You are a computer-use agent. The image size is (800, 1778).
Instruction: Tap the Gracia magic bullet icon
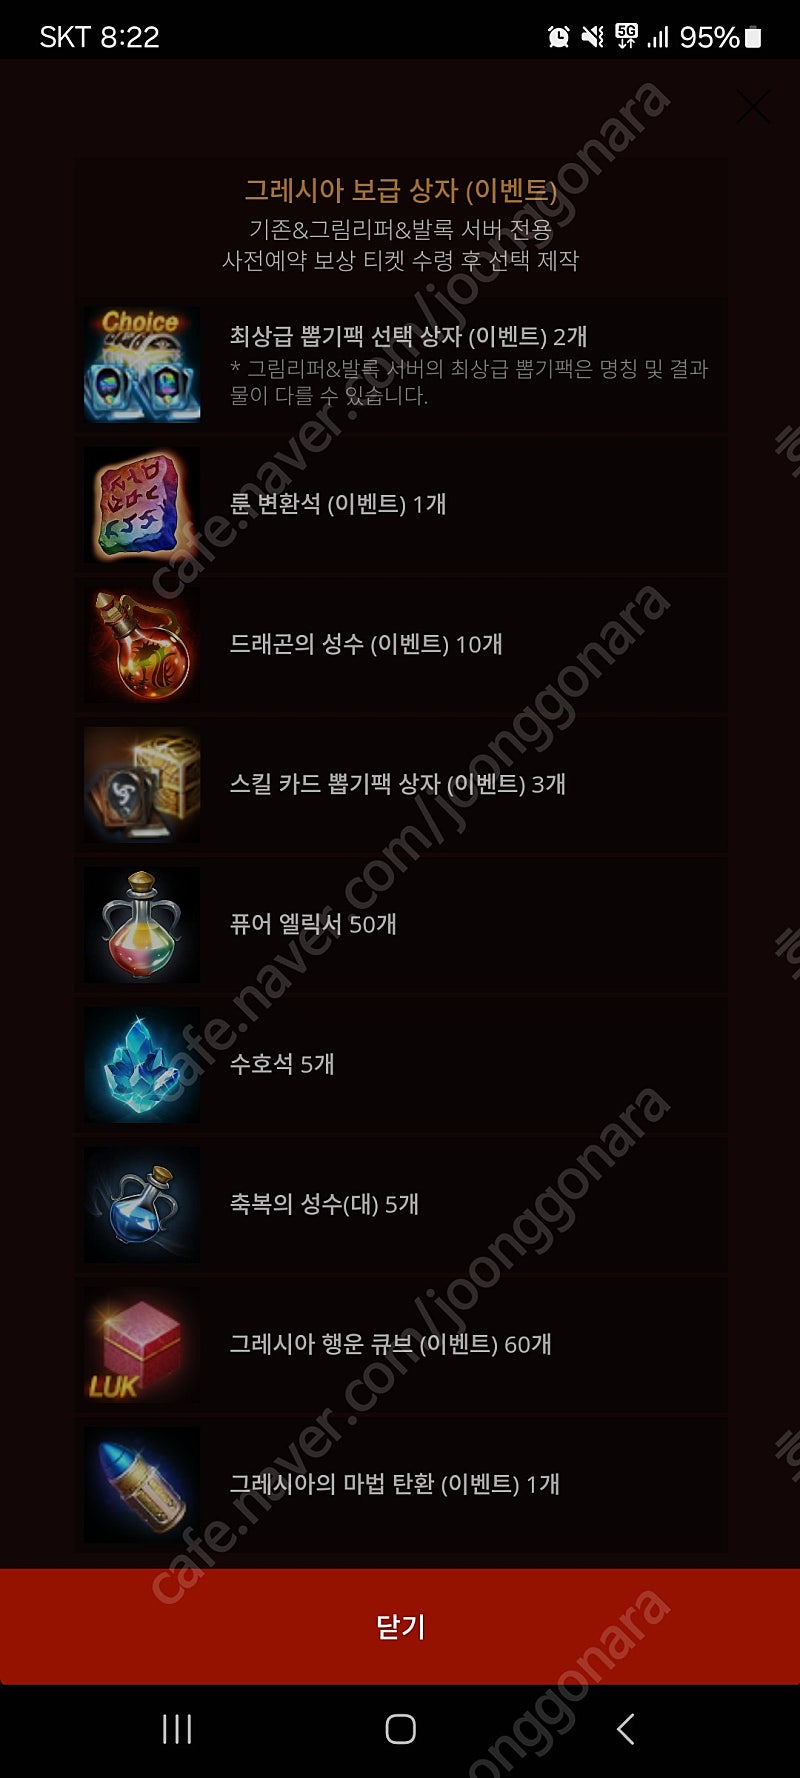(x=142, y=1484)
